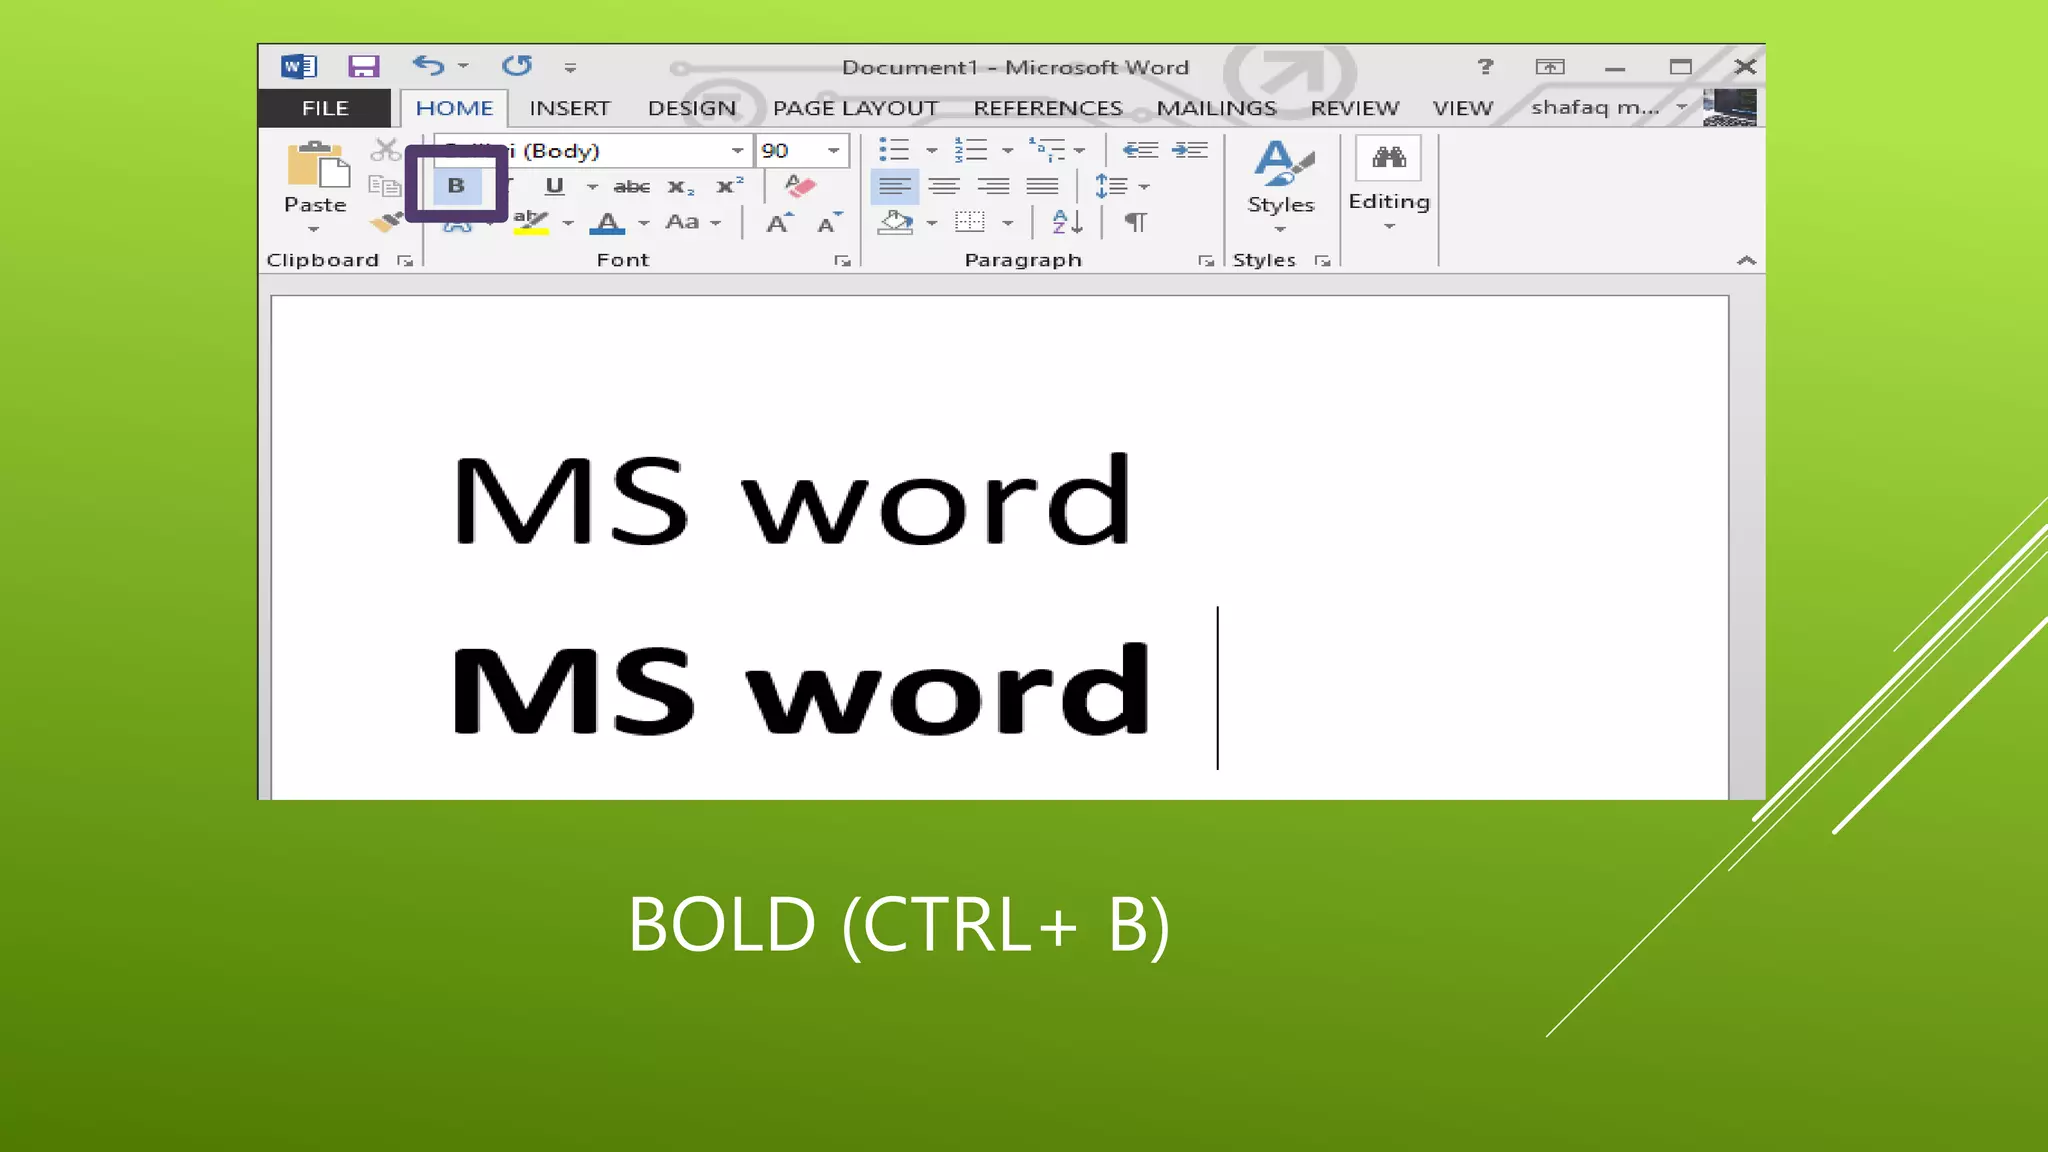Switch to the REFERENCES tab
This screenshot has height=1152, width=2048.
click(x=1048, y=108)
